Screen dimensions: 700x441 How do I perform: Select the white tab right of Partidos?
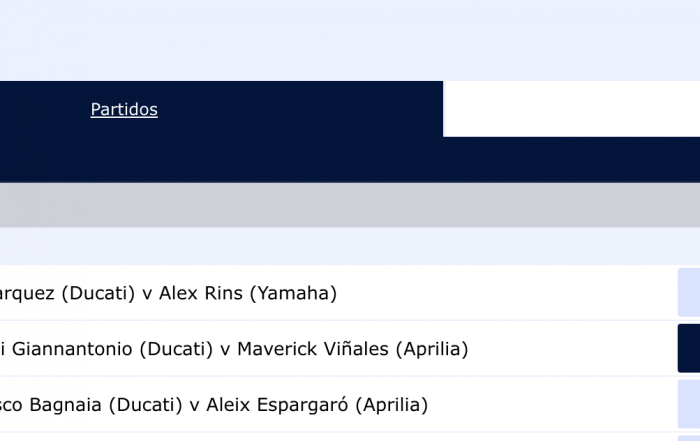click(571, 109)
